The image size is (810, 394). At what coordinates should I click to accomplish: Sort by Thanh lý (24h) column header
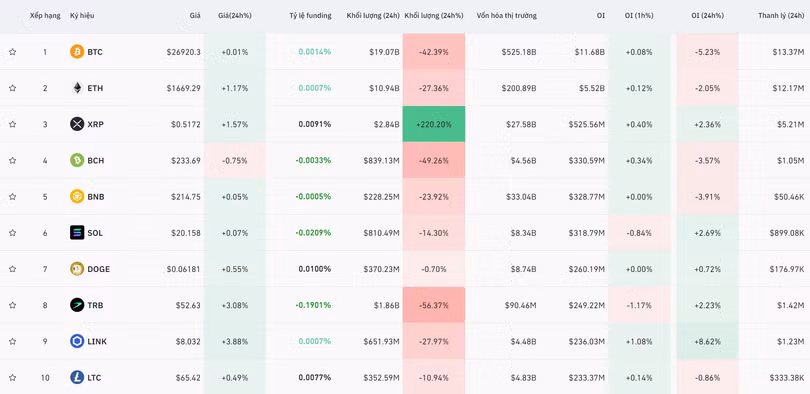coord(781,15)
